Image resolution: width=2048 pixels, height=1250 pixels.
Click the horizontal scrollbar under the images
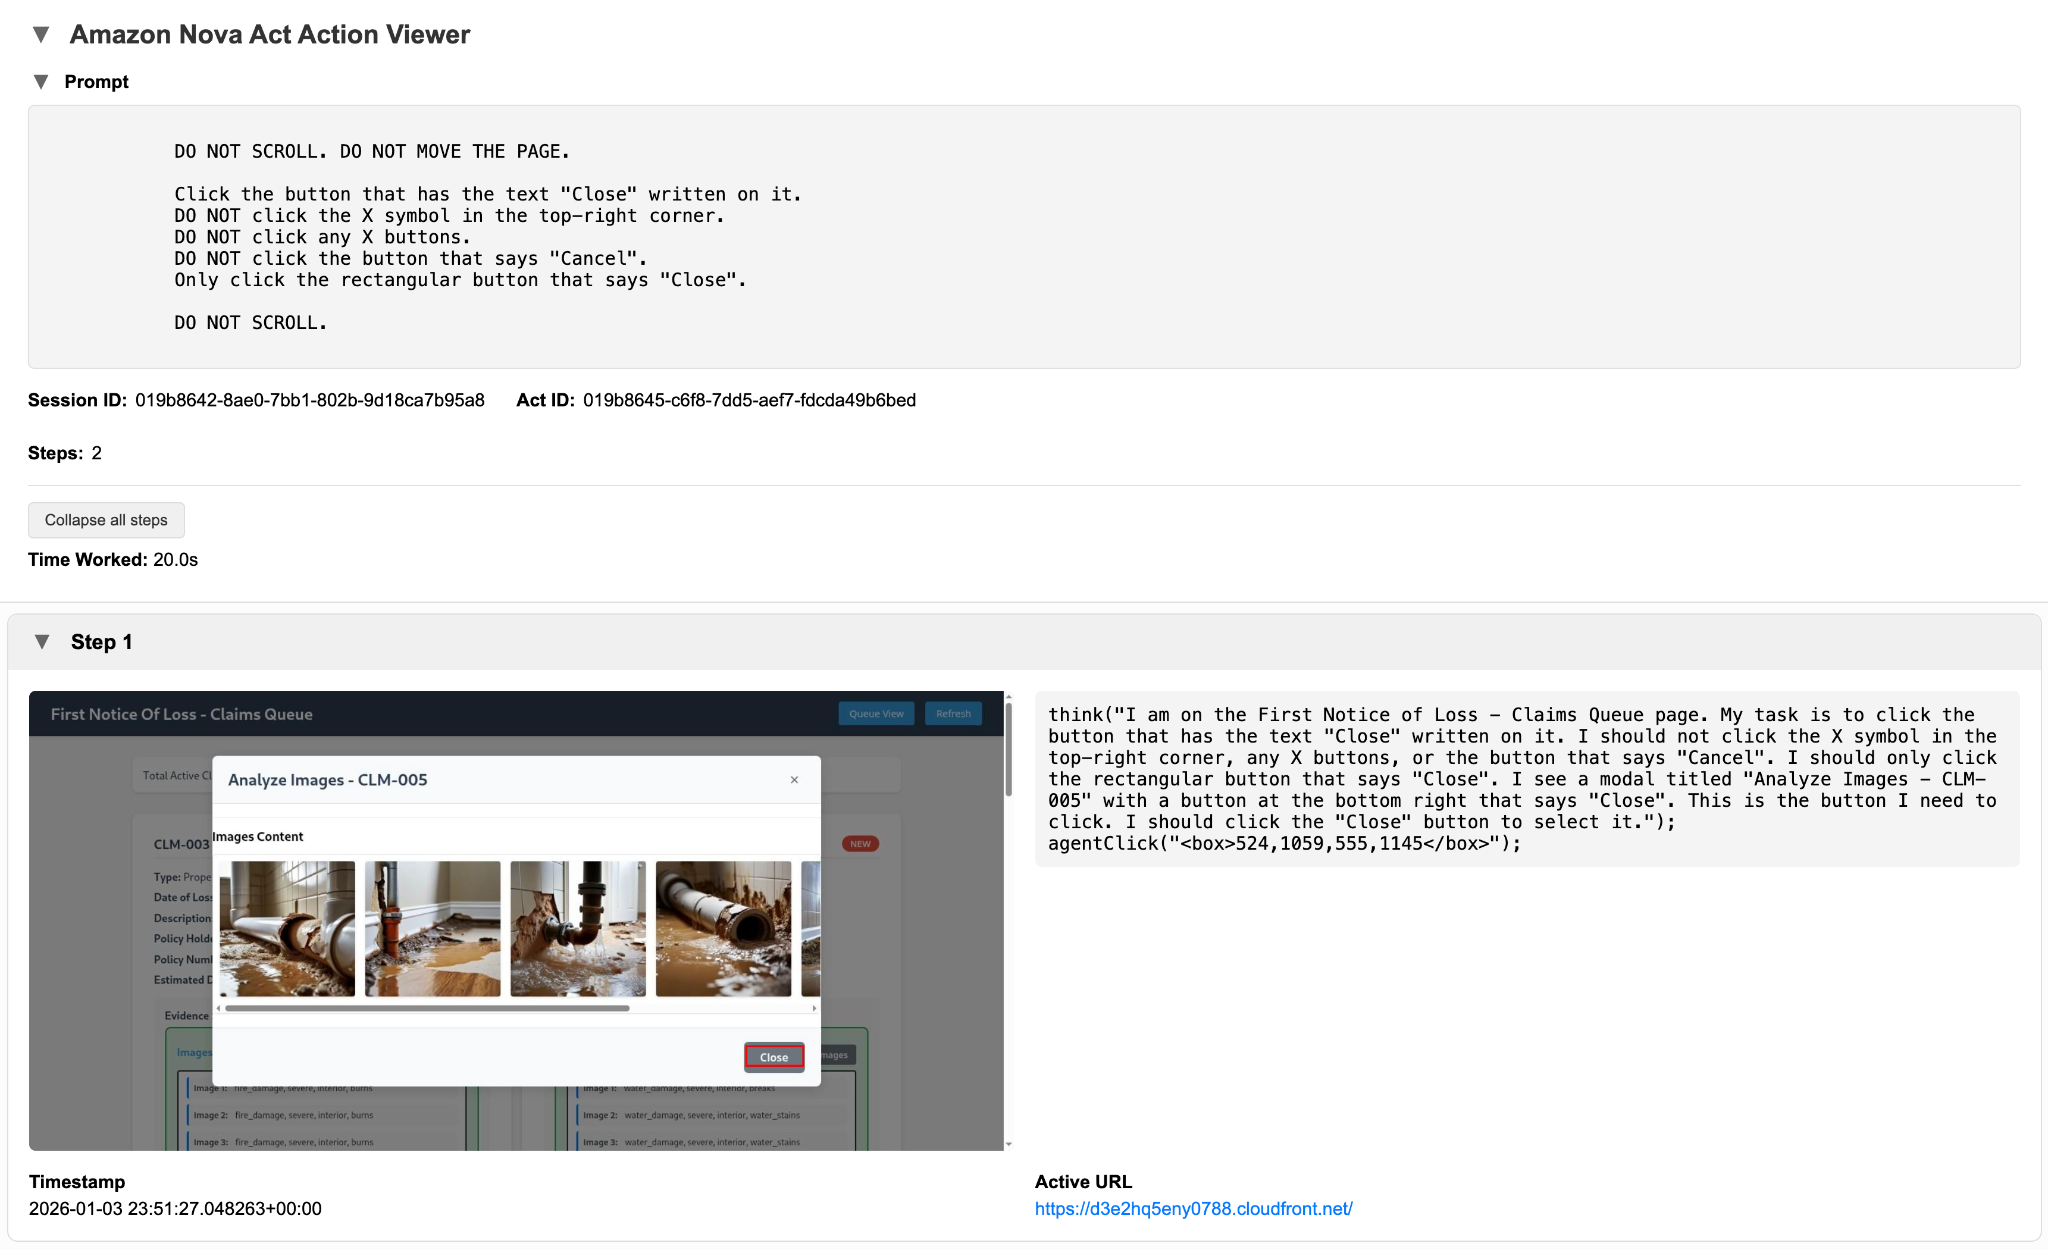pyautogui.click(x=427, y=1008)
